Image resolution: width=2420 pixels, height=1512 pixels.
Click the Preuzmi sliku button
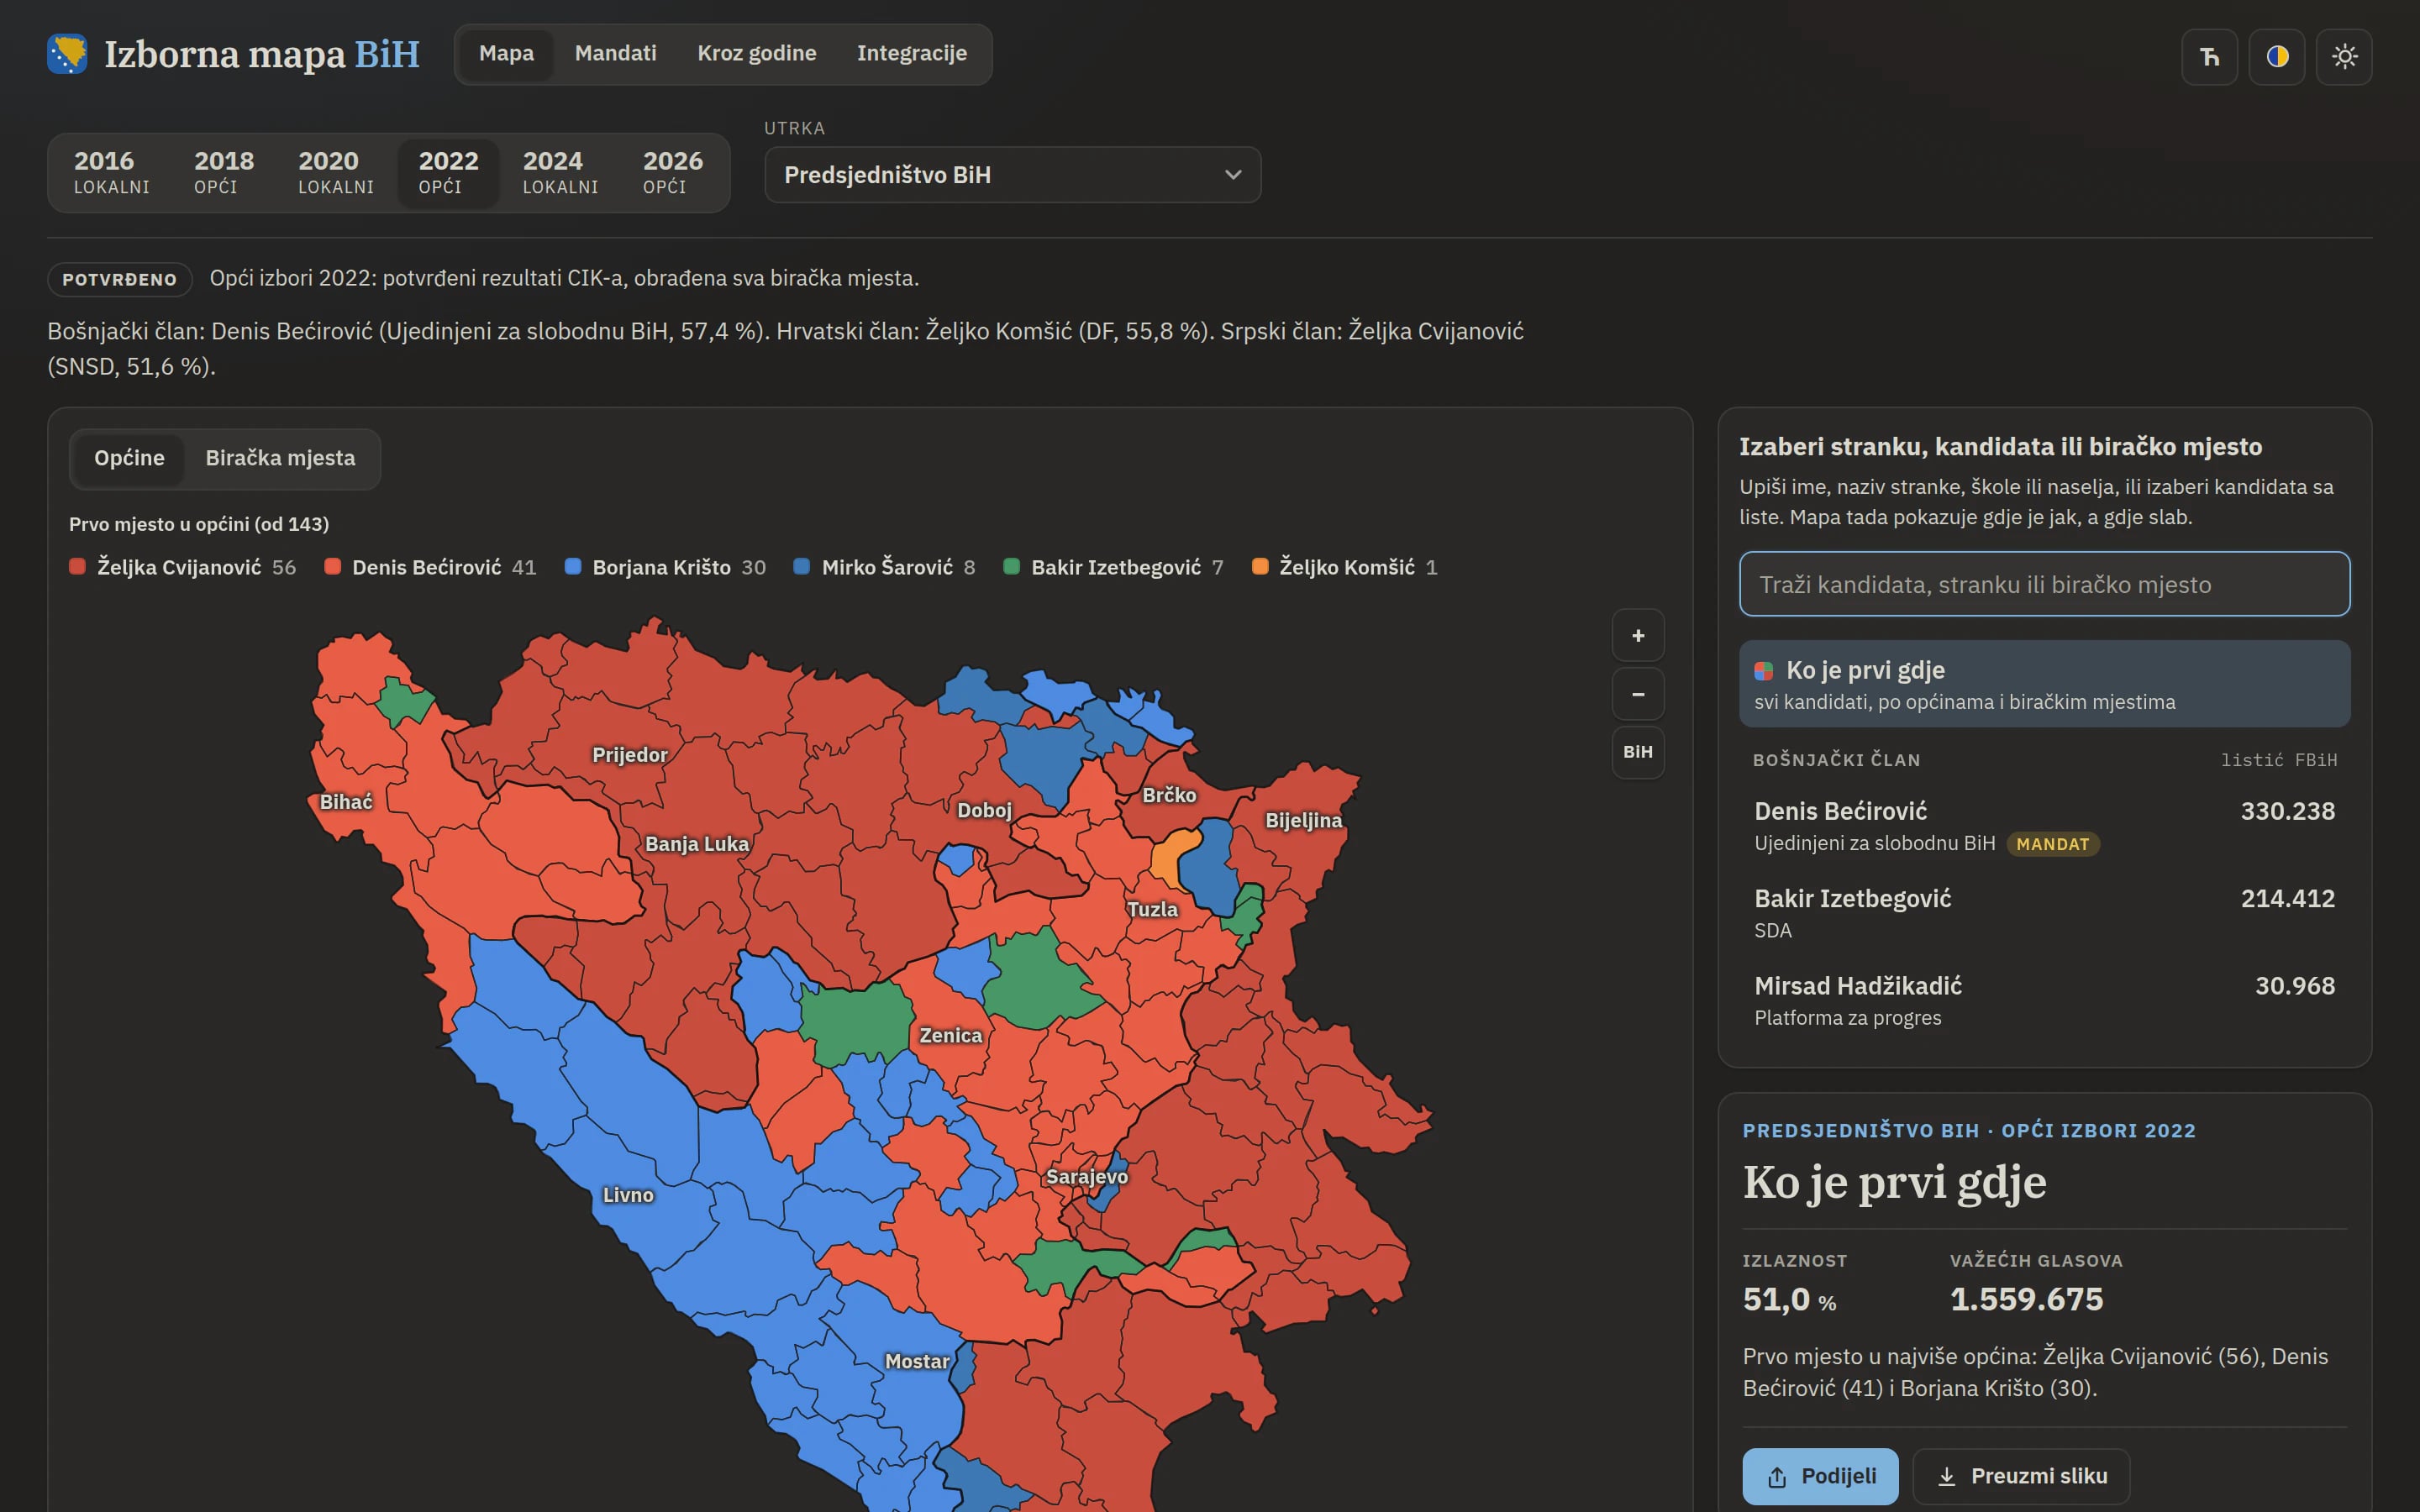pyautogui.click(x=2021, y=1477)
